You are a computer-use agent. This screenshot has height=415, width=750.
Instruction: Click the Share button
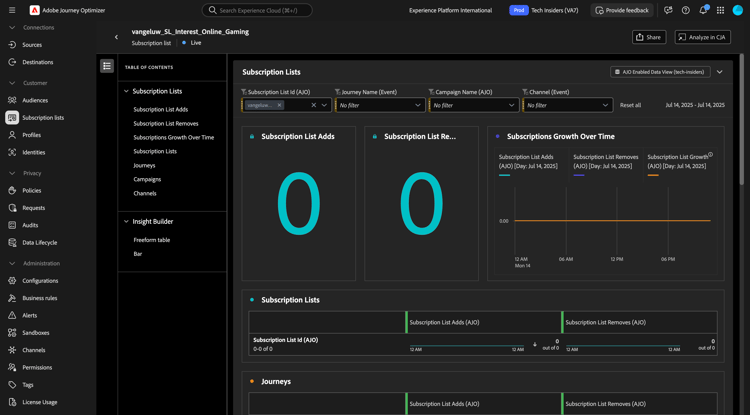pos(649,37)
